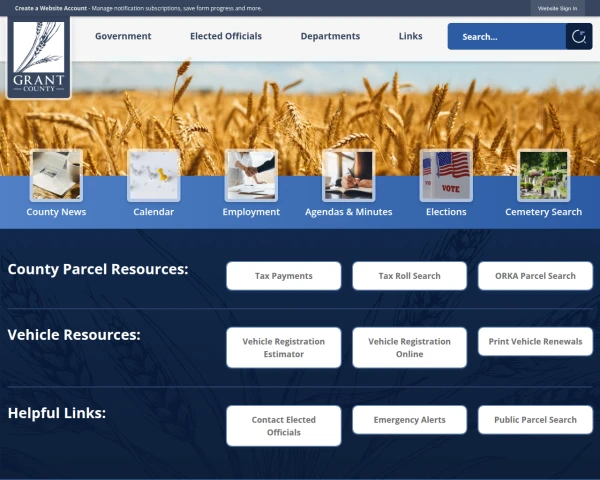
Task: Open the Print Vehicle Renewals button
Action: 535,341
